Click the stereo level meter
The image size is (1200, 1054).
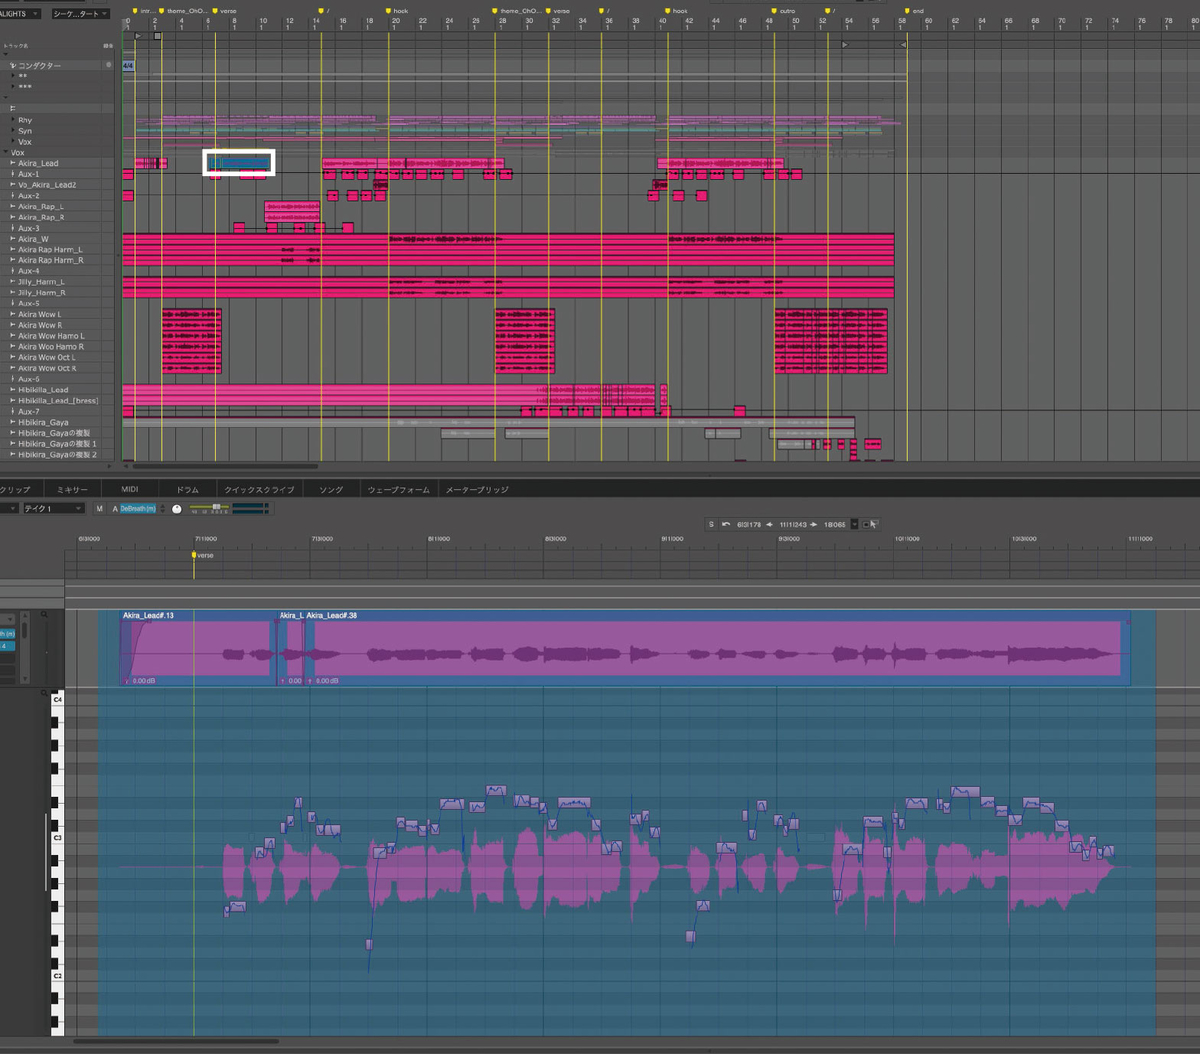pos(251,509)
